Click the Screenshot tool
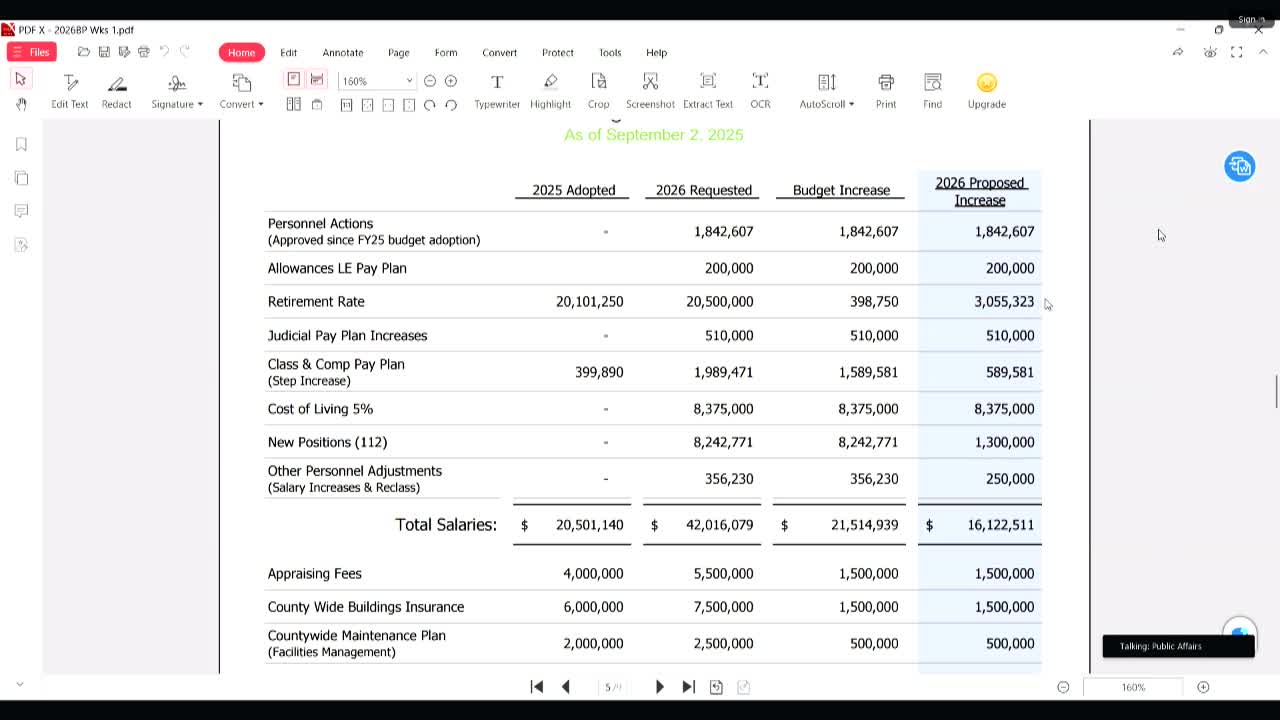The width and height of the screenshot is (1280, 720). [650, 91]
